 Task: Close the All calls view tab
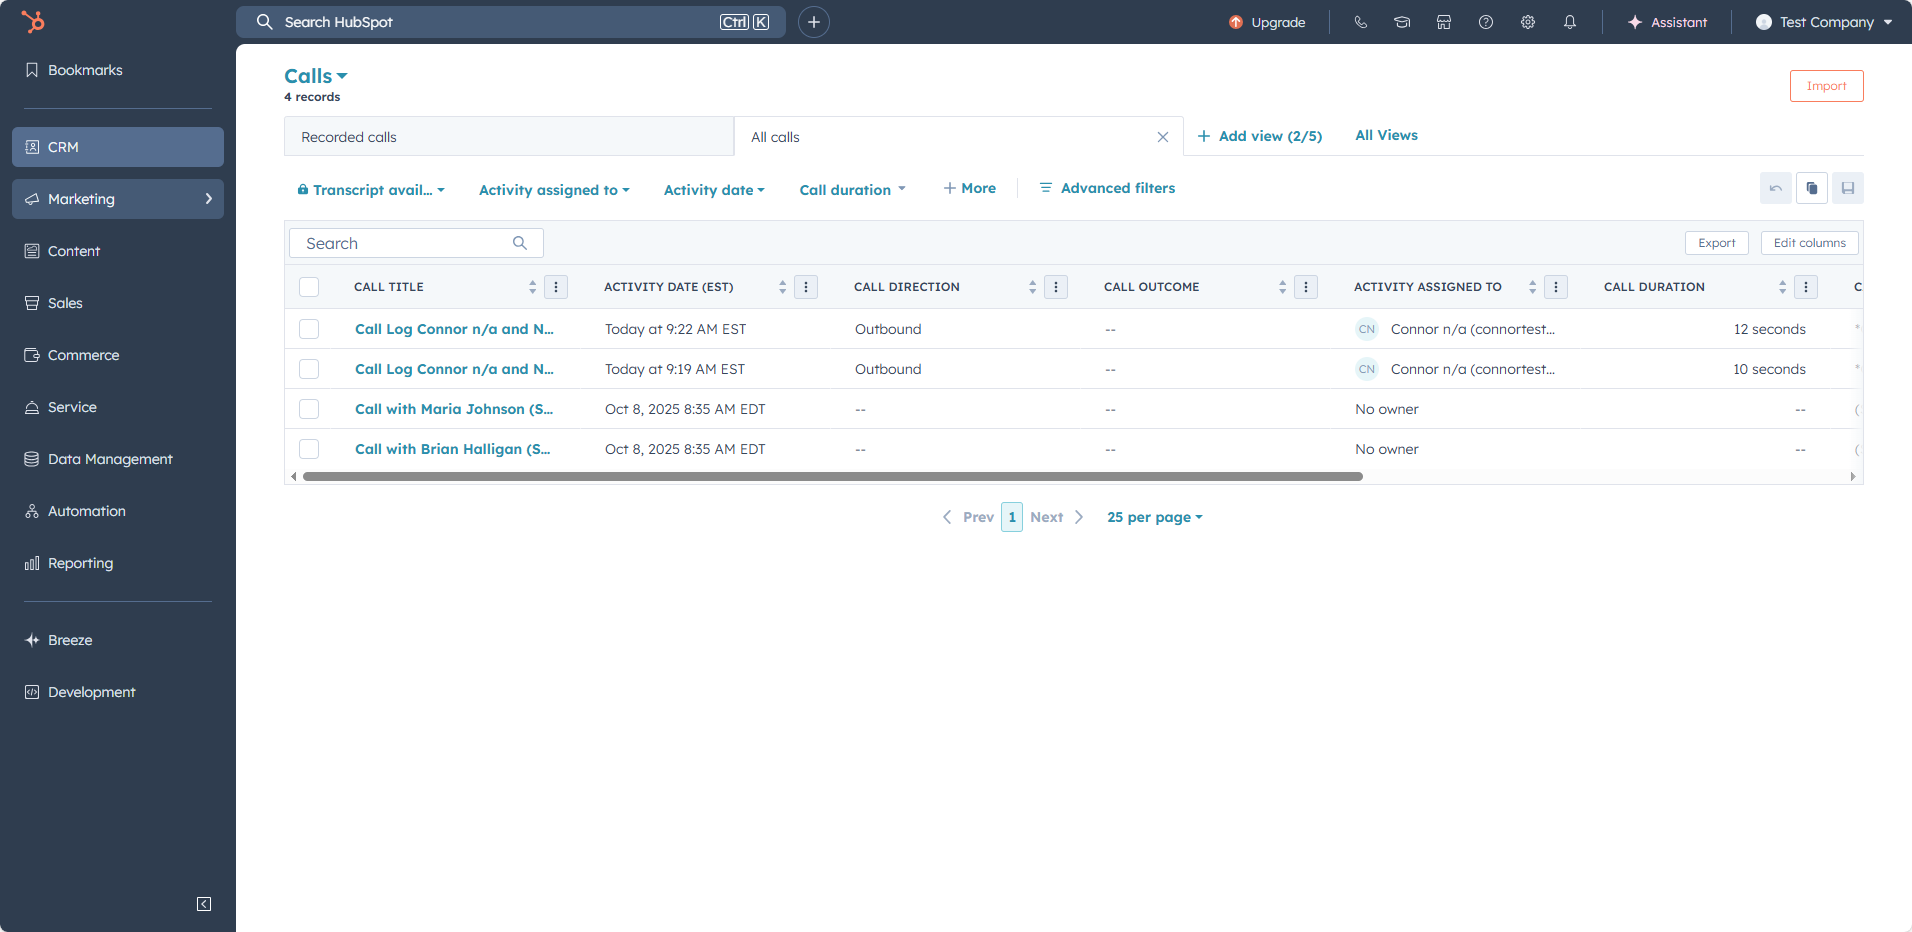(1162, 137)
